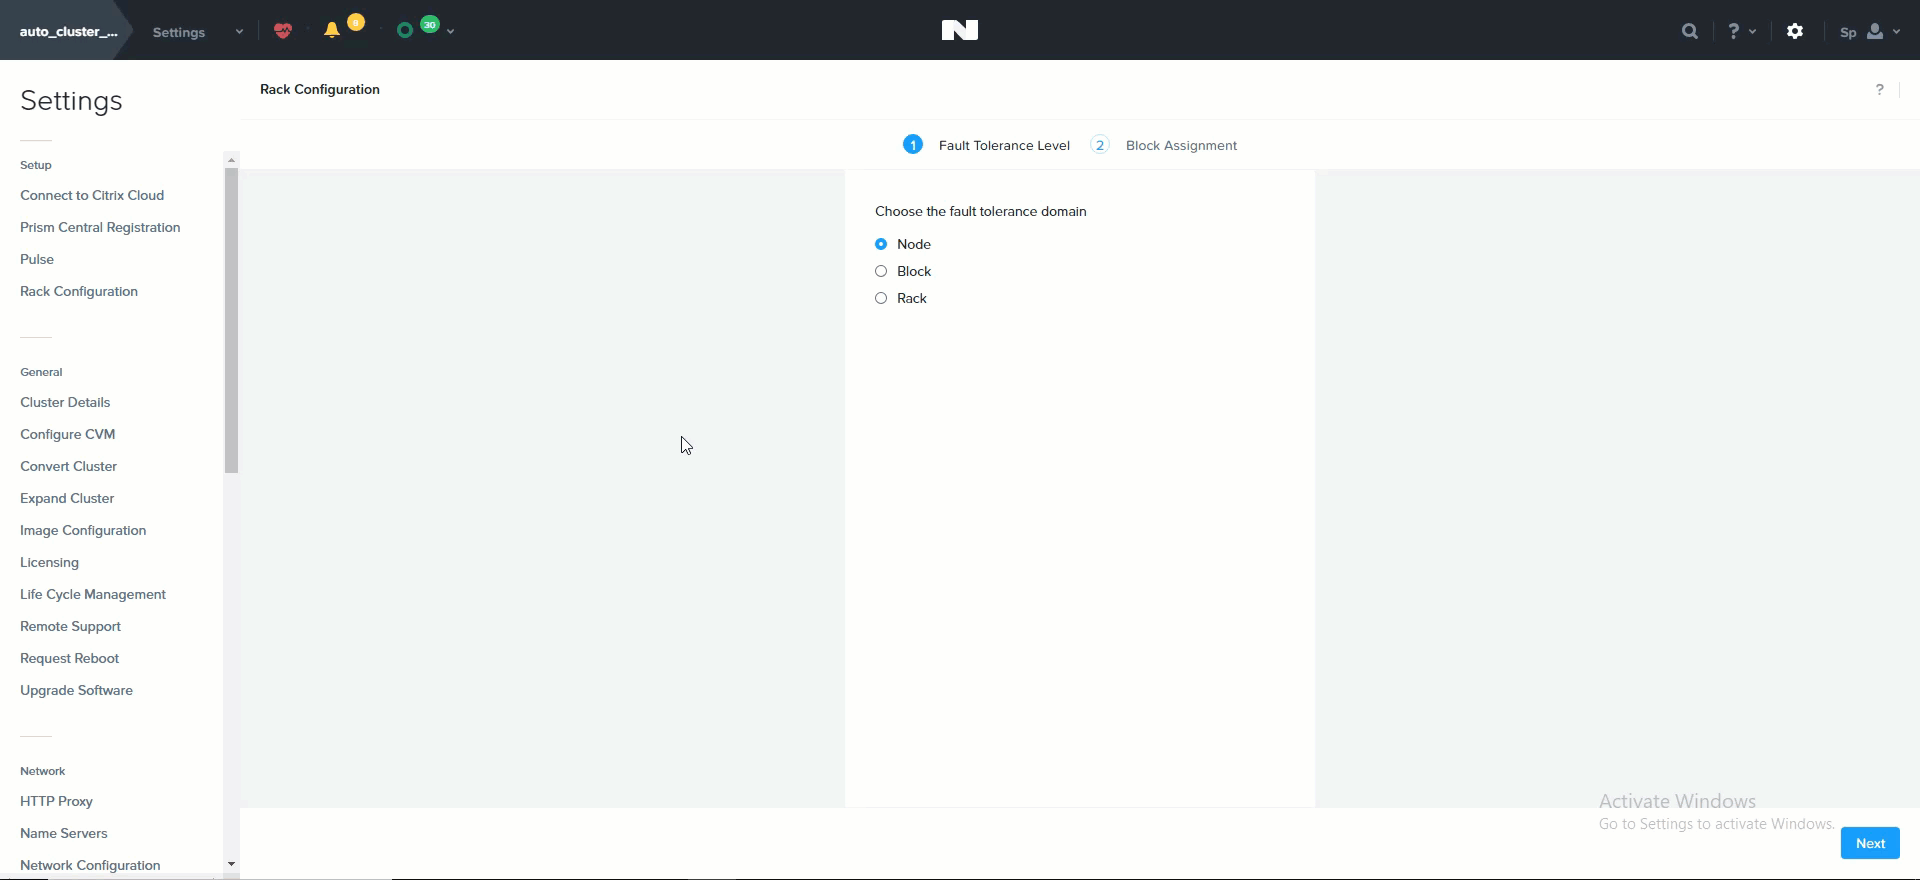Expand the Settings view dropdown
The image size is (1920, 880).
(x=239, y=32)
